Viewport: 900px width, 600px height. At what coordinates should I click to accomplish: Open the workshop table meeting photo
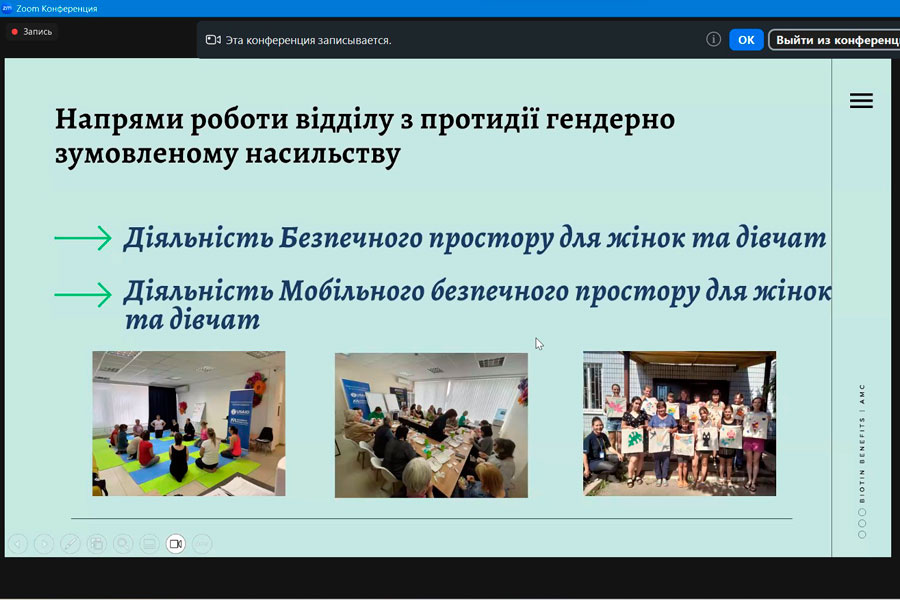(x=431, y=425)
